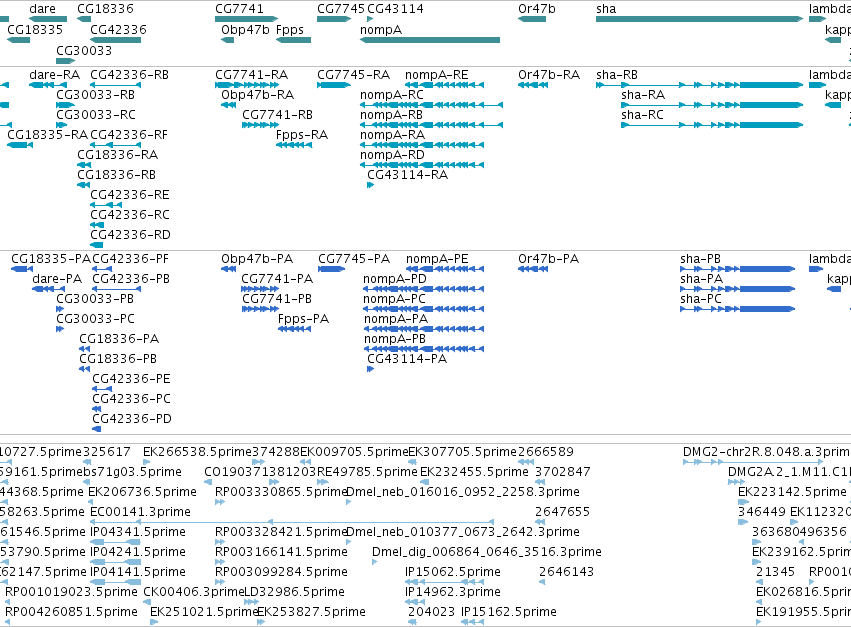The image size is (851, 627).
Task: Select the dare gene label
Action: (x=42, y=9)
